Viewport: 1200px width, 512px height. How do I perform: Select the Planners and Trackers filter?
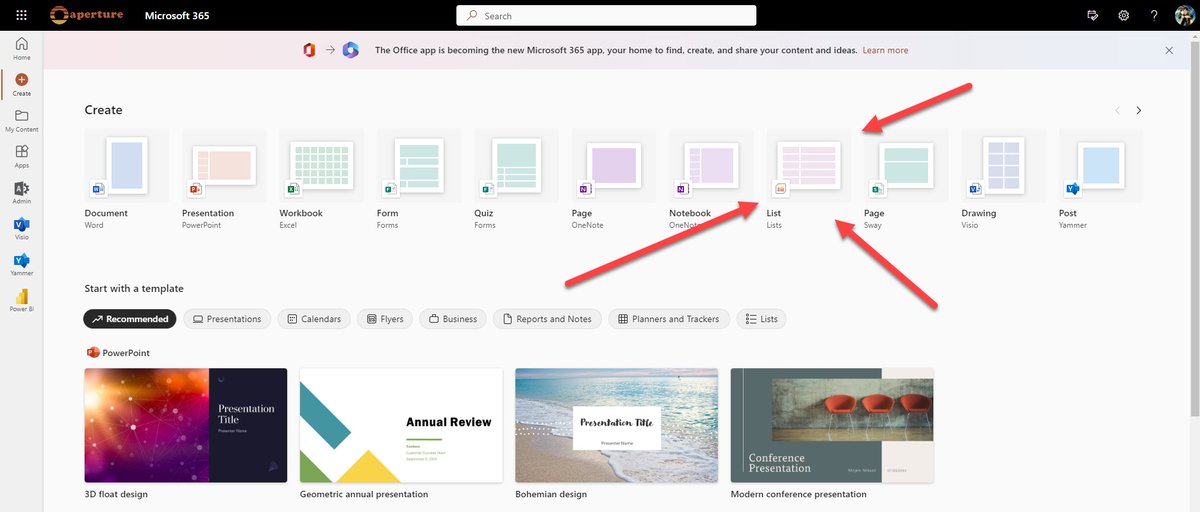(669, 319)
